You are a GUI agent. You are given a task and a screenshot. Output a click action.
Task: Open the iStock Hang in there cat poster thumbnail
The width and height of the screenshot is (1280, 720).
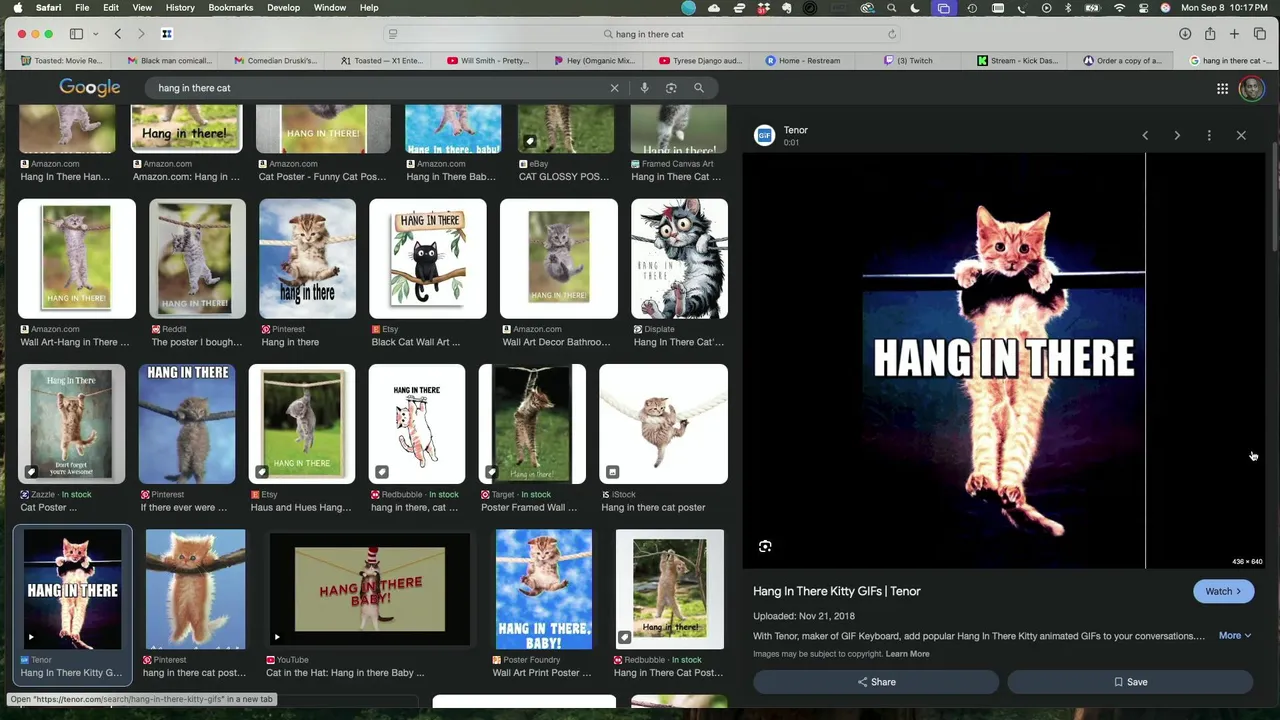pos(663,424)
